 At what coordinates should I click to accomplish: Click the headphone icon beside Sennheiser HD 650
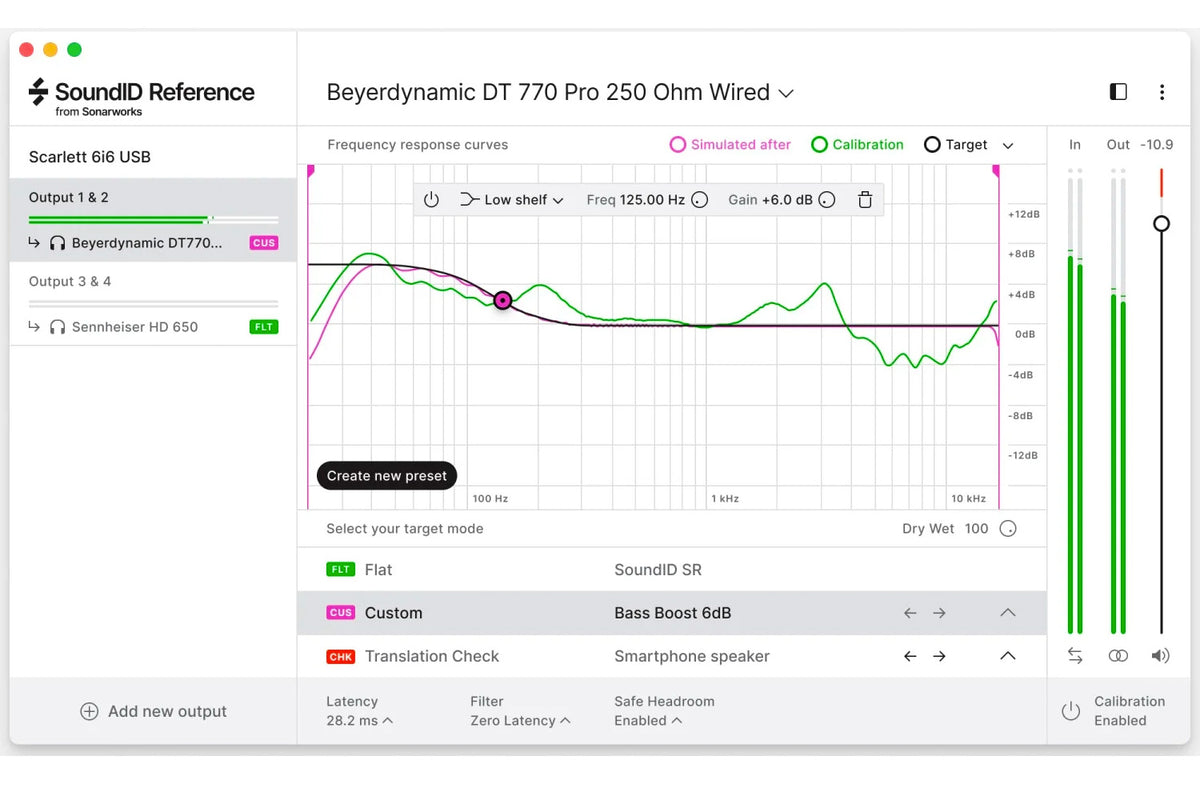click(x=57, y=327)
